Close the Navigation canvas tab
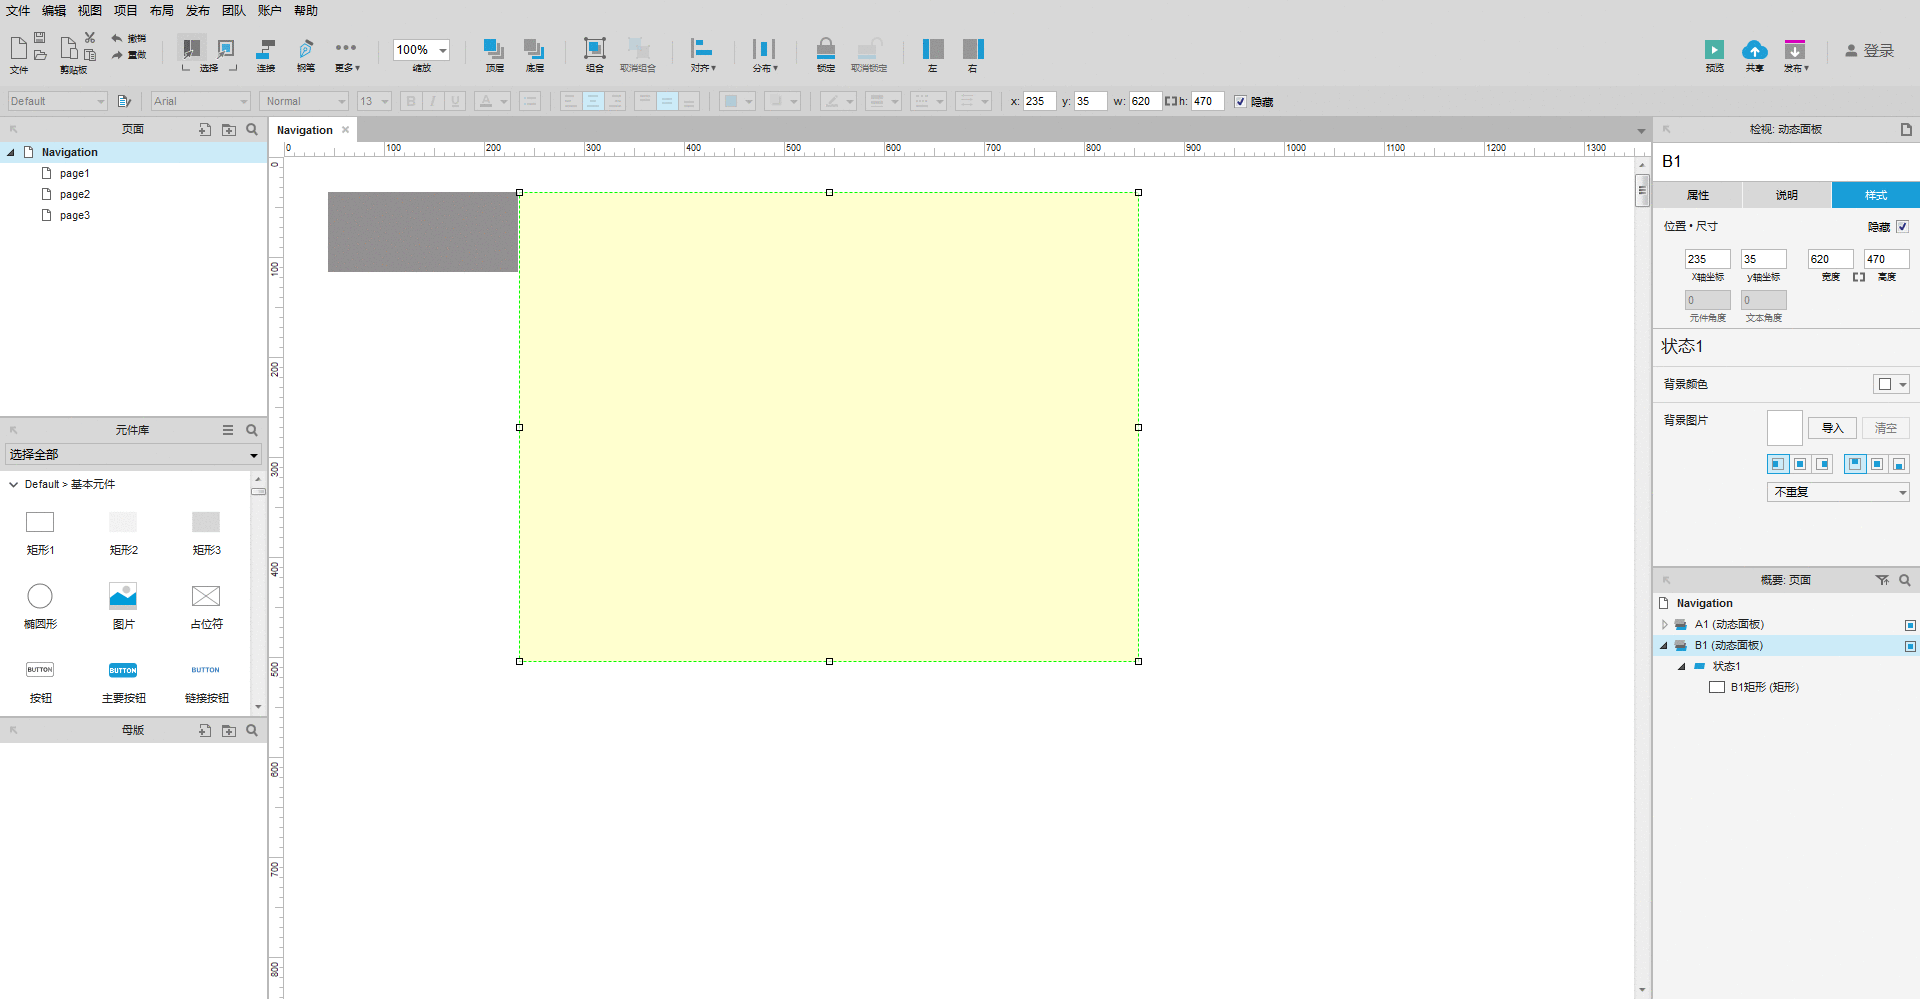 coord(346,130)
